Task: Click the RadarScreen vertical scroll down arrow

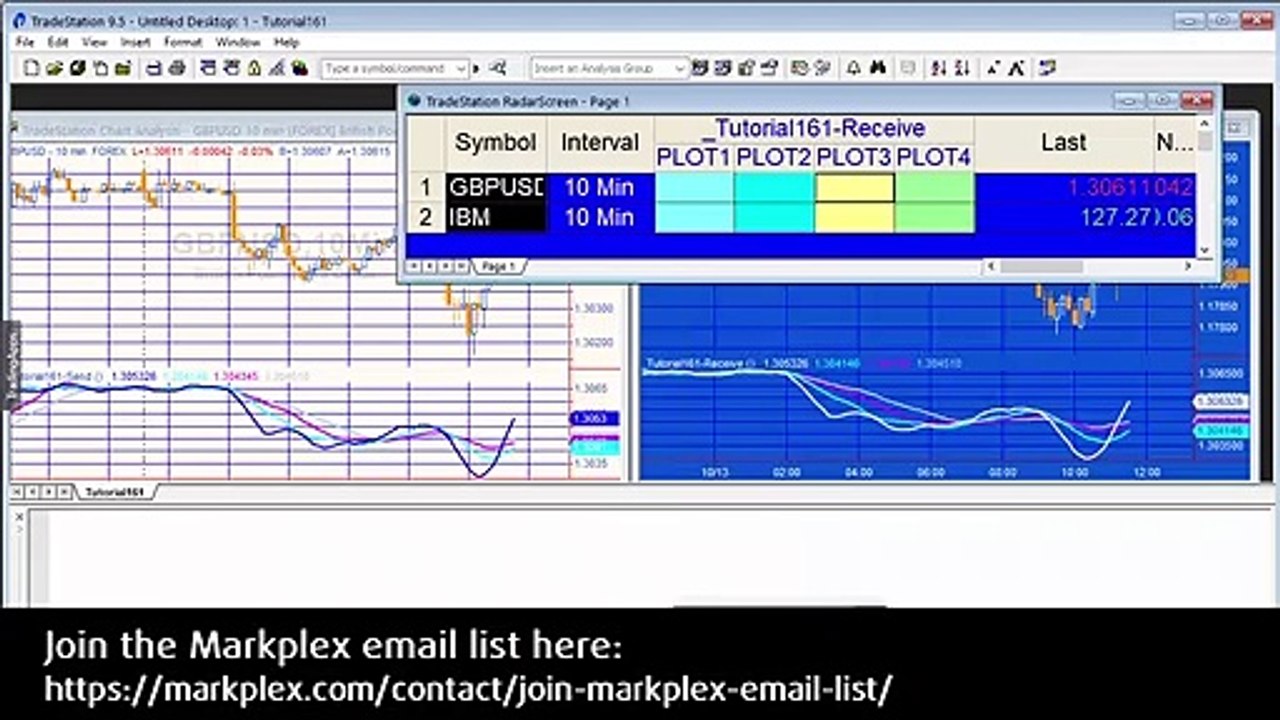Action: click(1204, 250)
